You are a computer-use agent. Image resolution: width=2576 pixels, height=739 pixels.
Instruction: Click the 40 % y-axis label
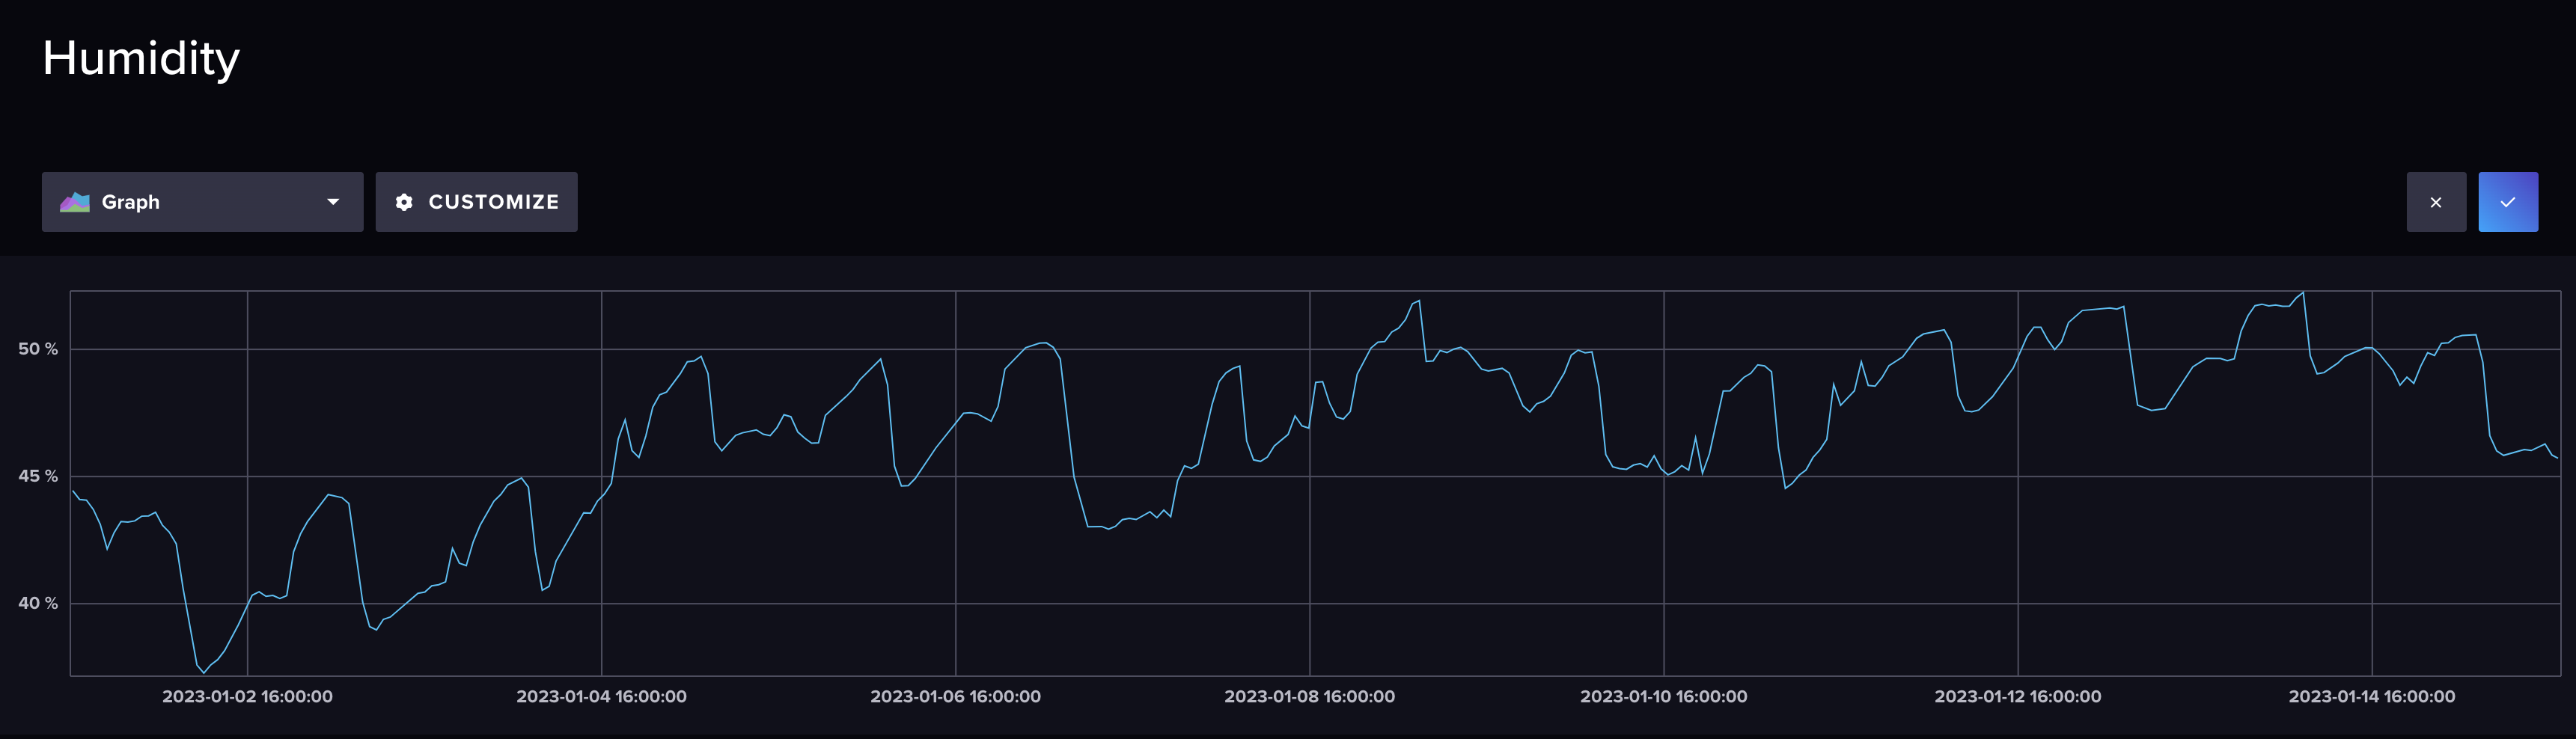38,603
